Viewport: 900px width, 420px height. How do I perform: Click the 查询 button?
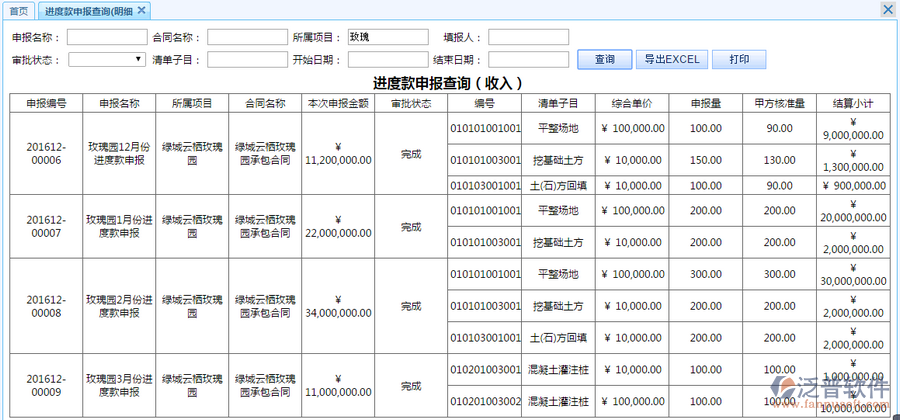click(x=604, y=60)
